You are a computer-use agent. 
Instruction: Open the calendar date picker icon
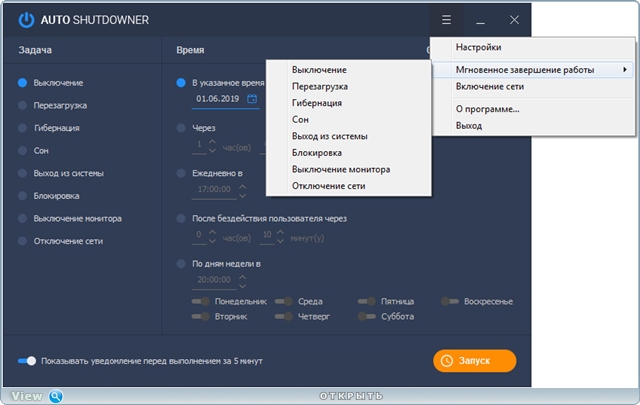click(x=252, y=98)
